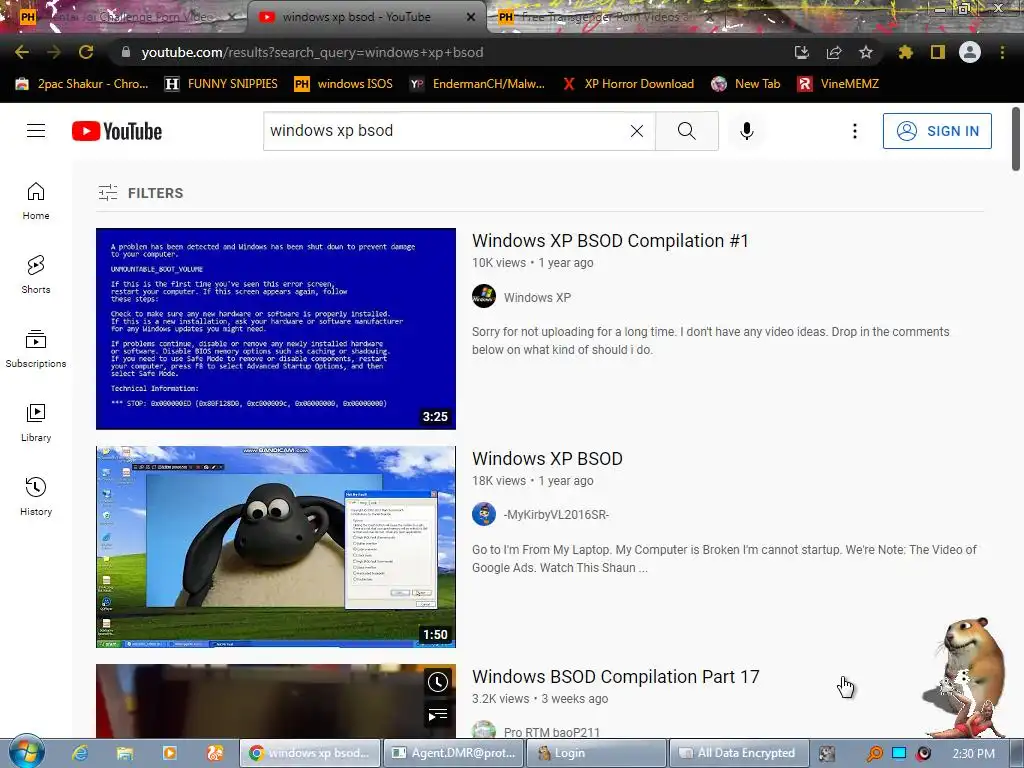1024x768 pixels.
Task: Open YouTube settings three-dot menu
Action: [x=854, y=131]
